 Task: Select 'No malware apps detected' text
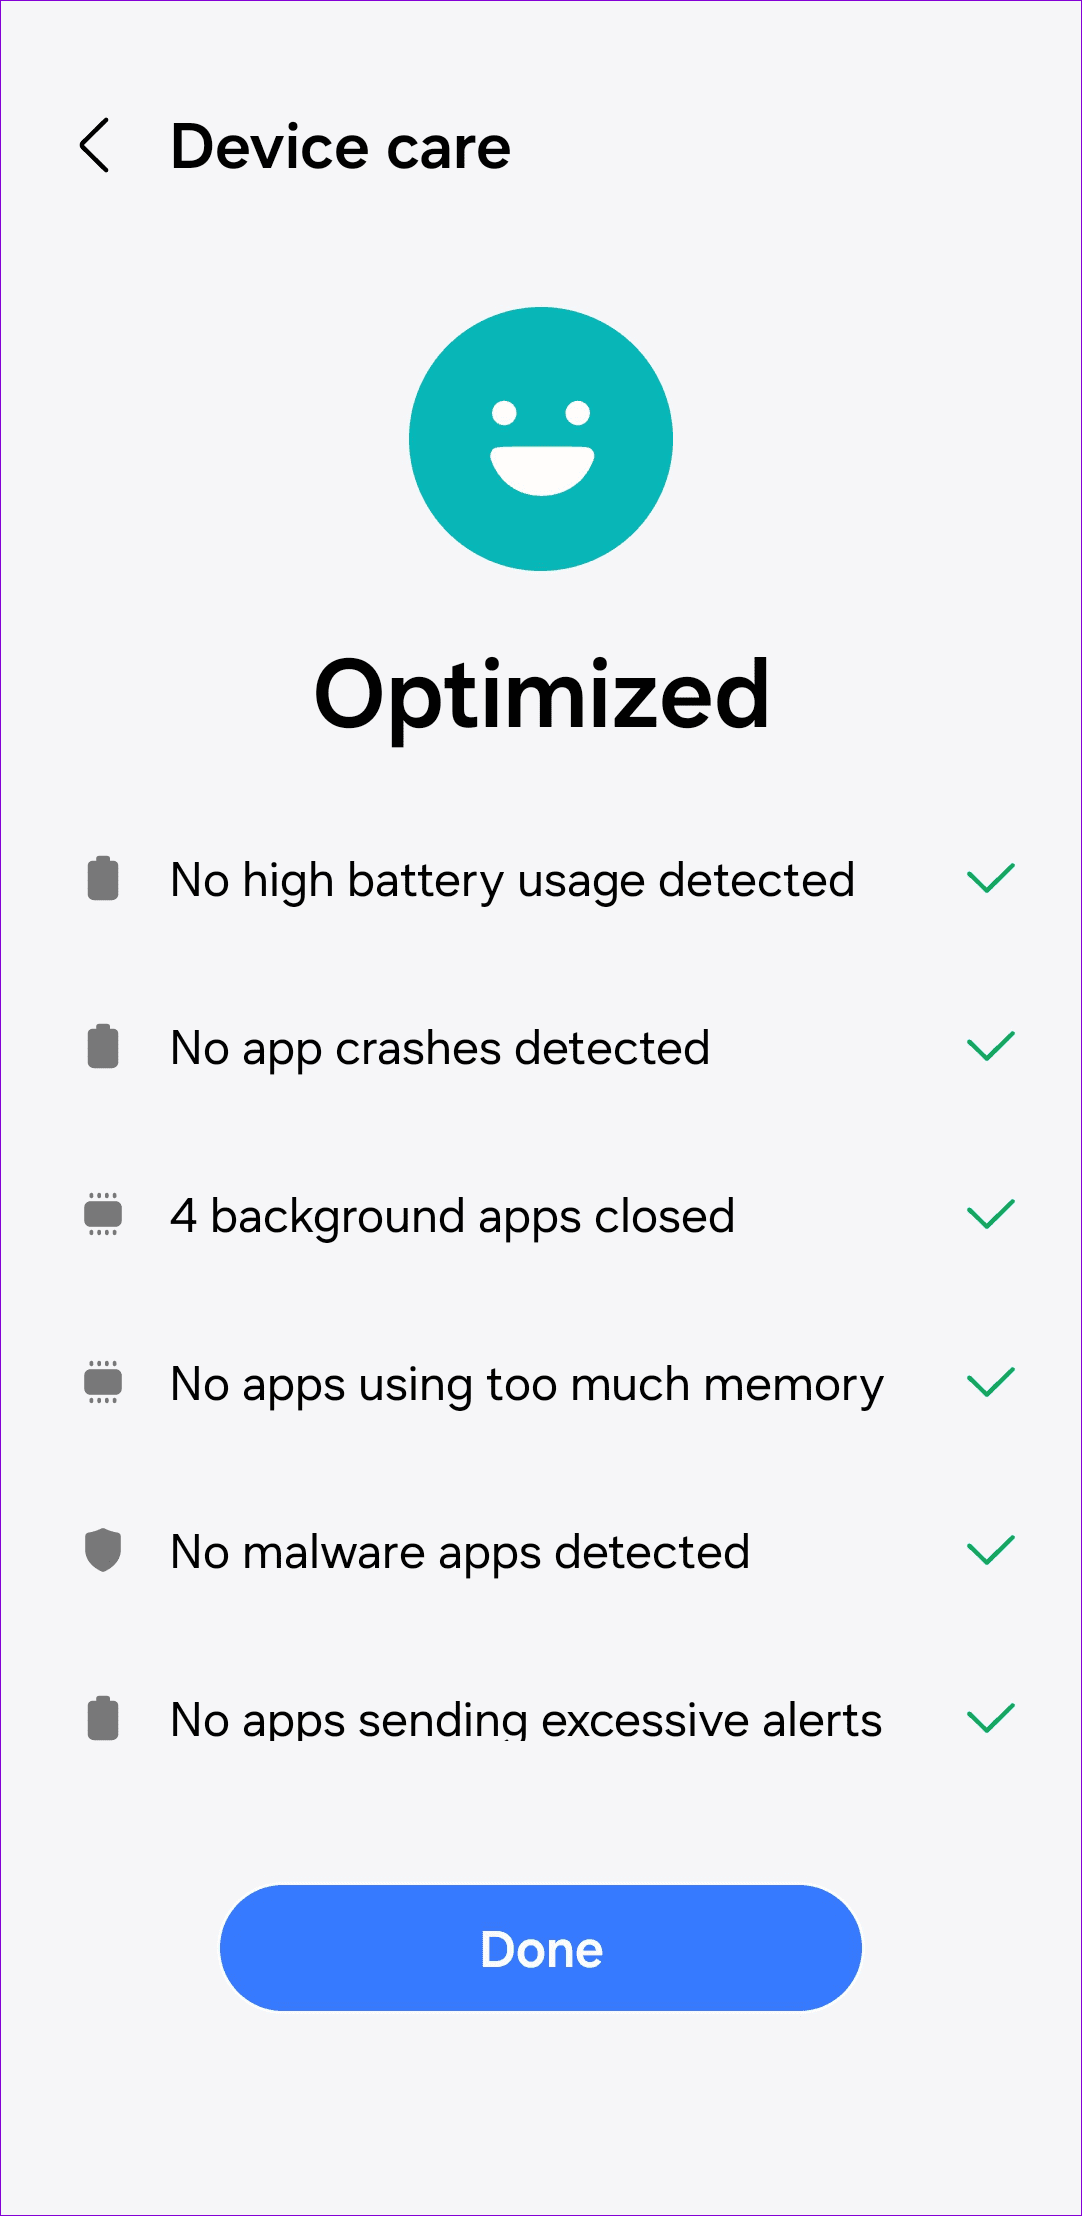pyautogui.click(x=460, y=1553)
